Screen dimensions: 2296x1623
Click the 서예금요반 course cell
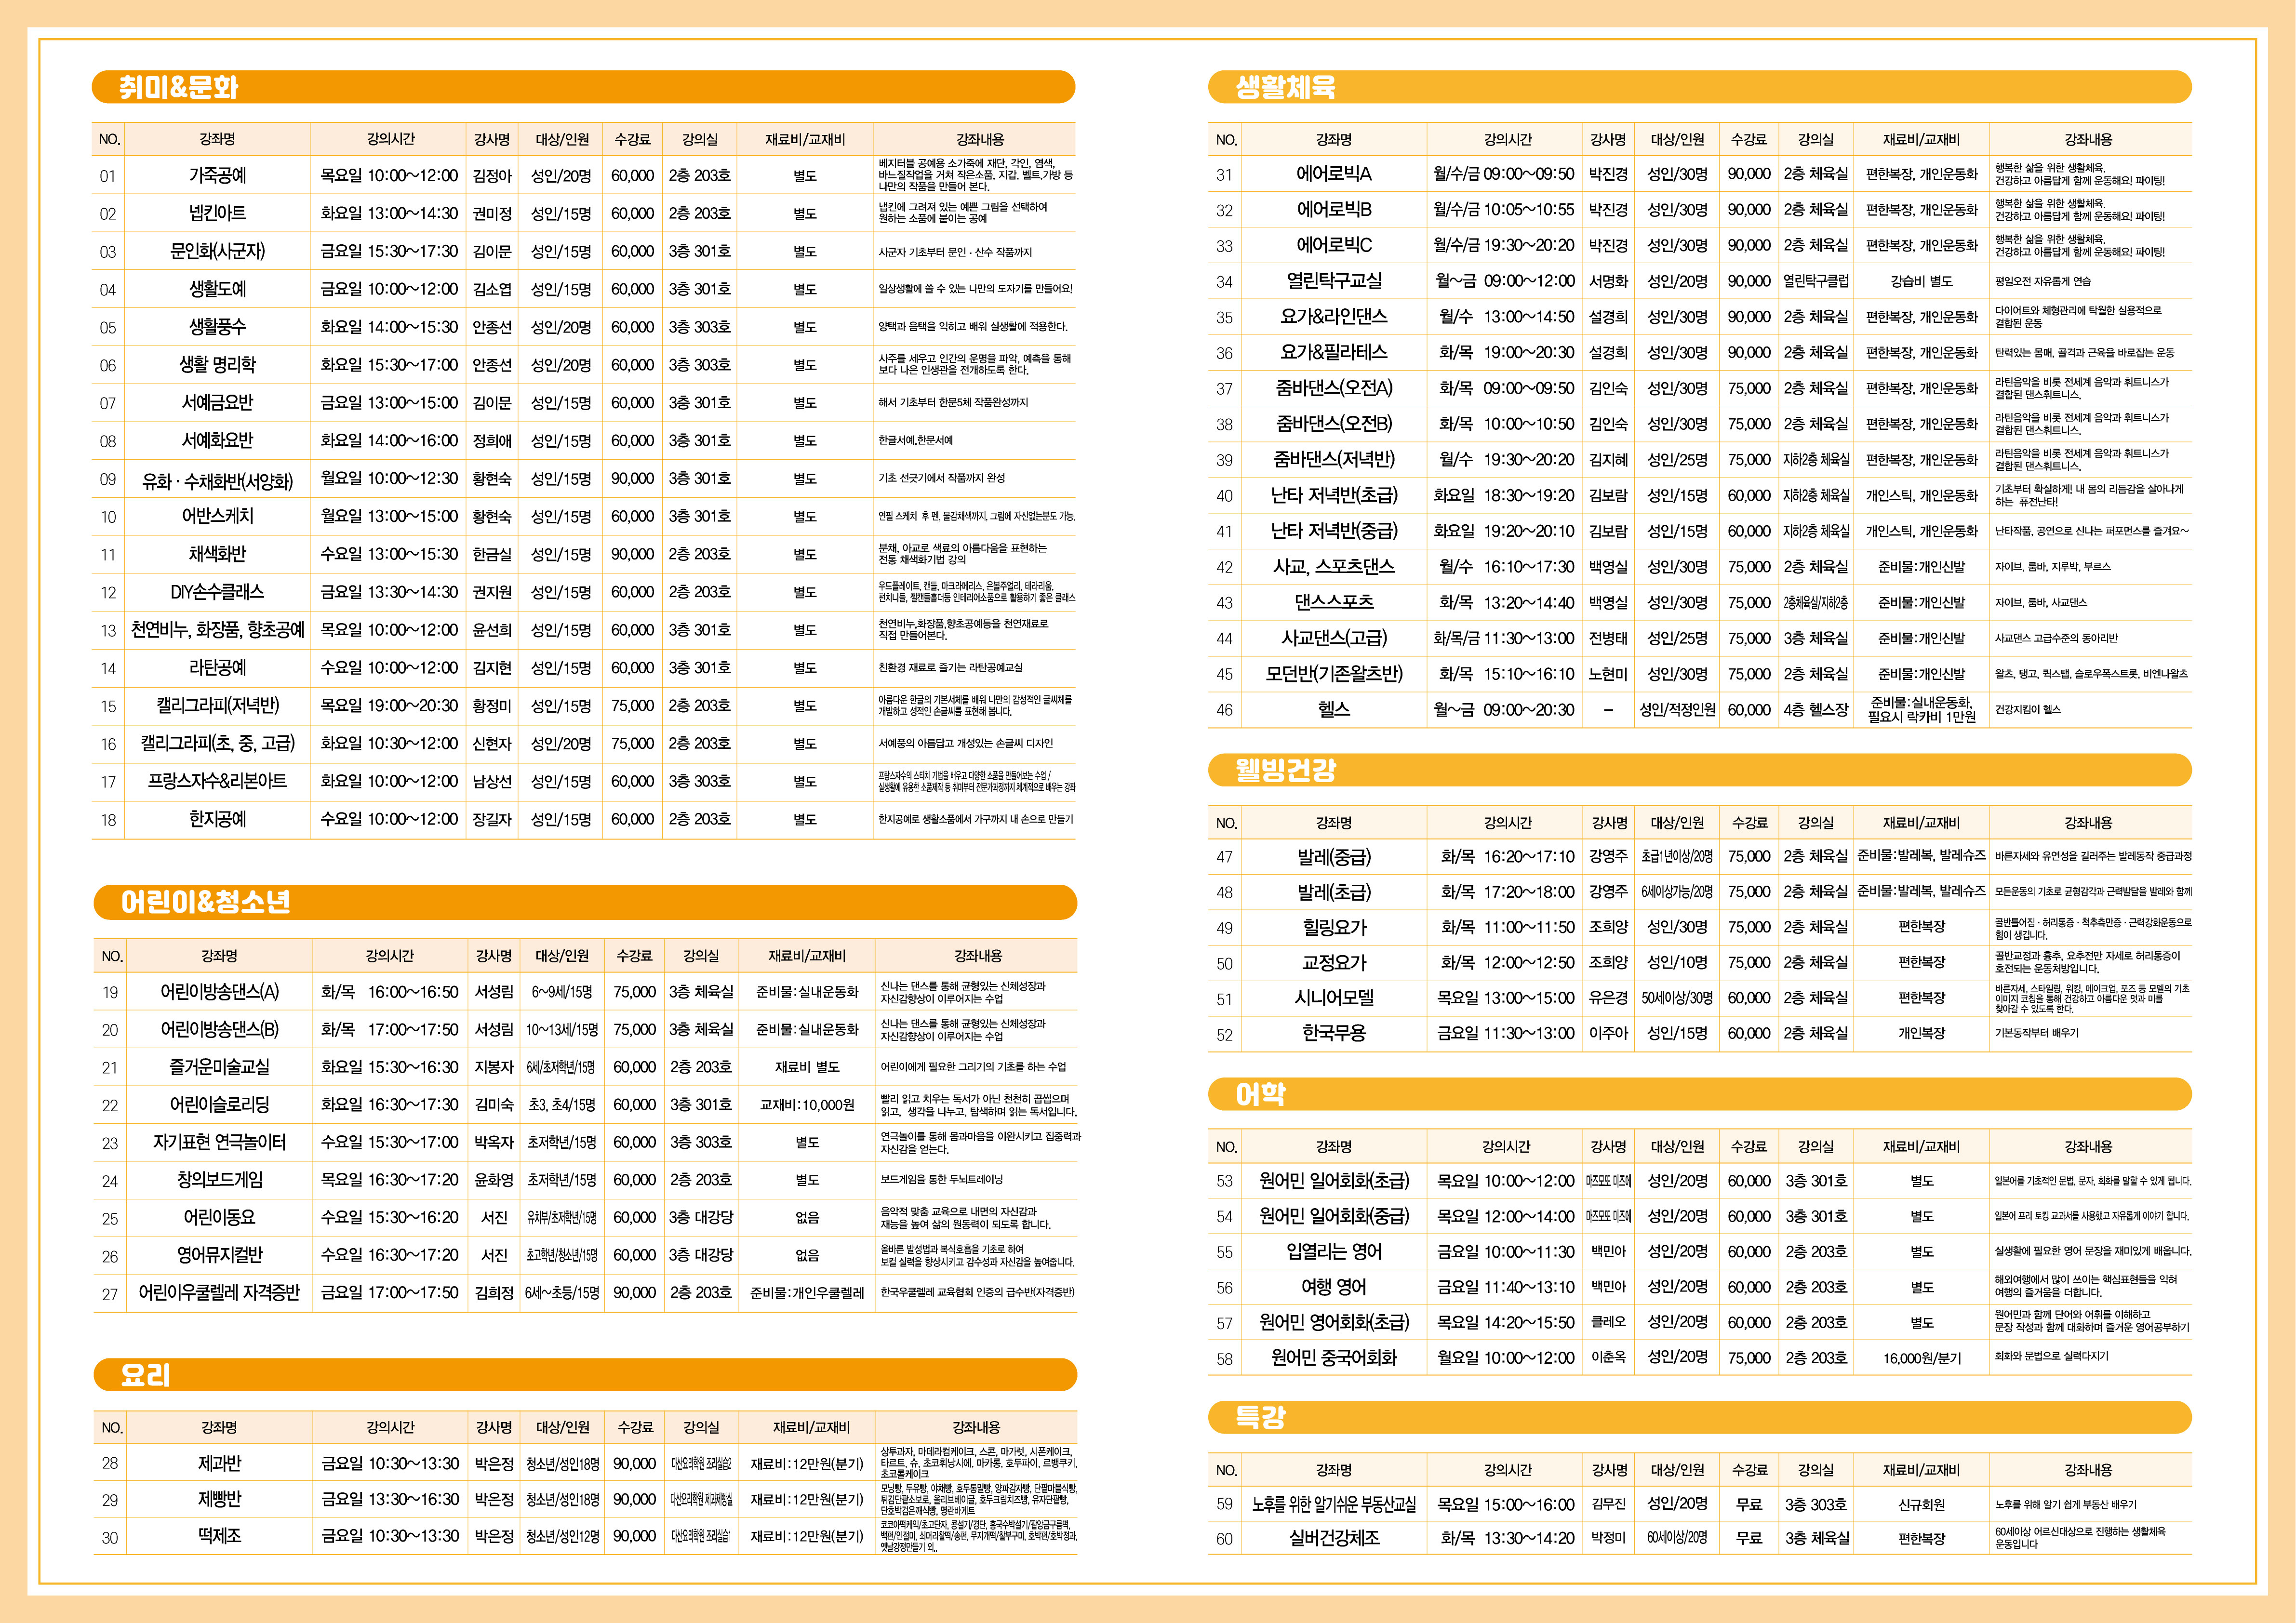tap(217, 403)
